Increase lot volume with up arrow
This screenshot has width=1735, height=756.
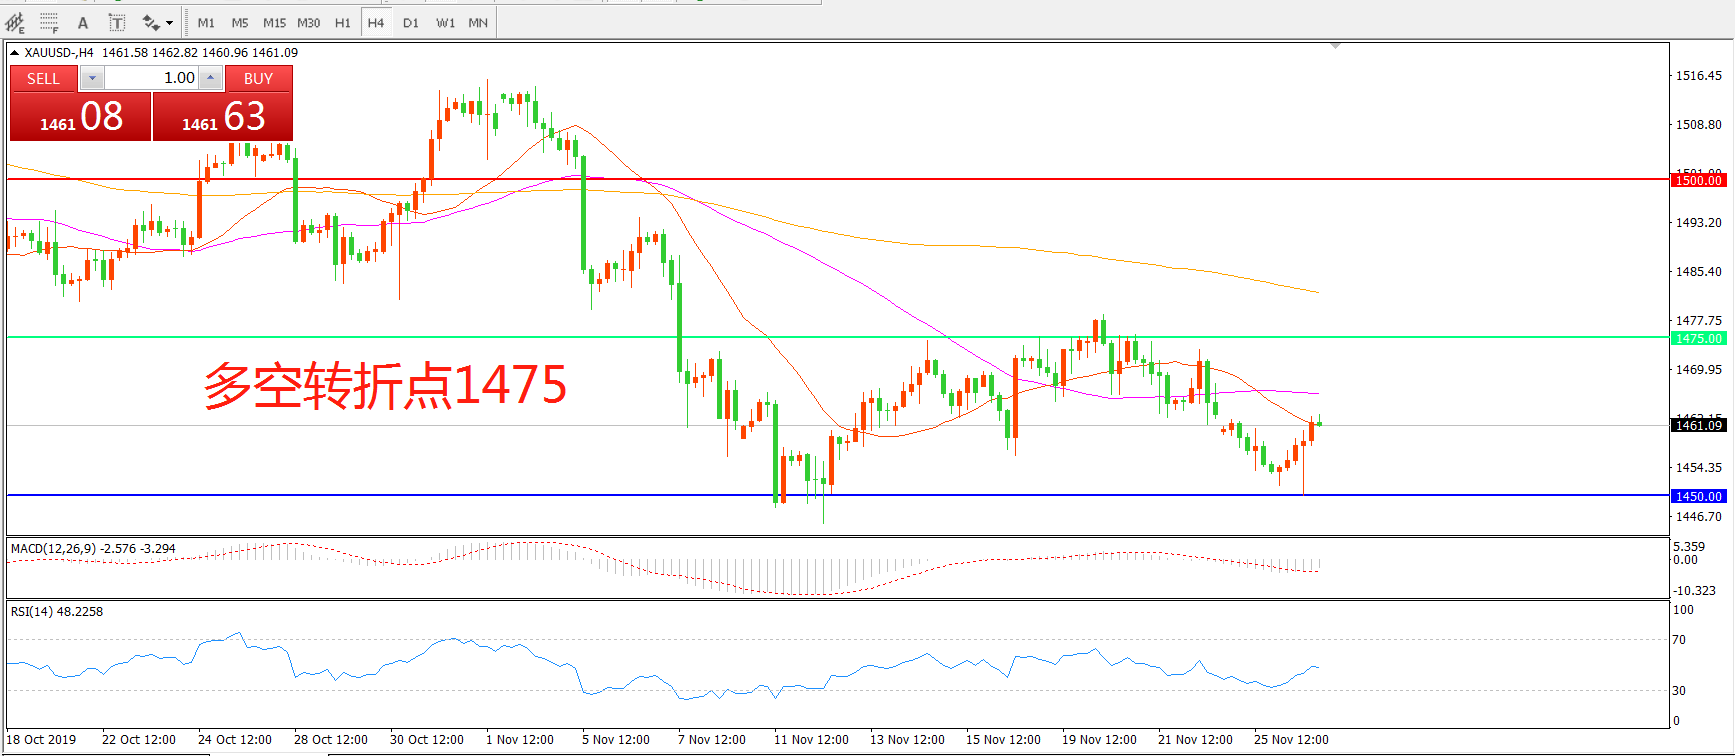(211, 78)
